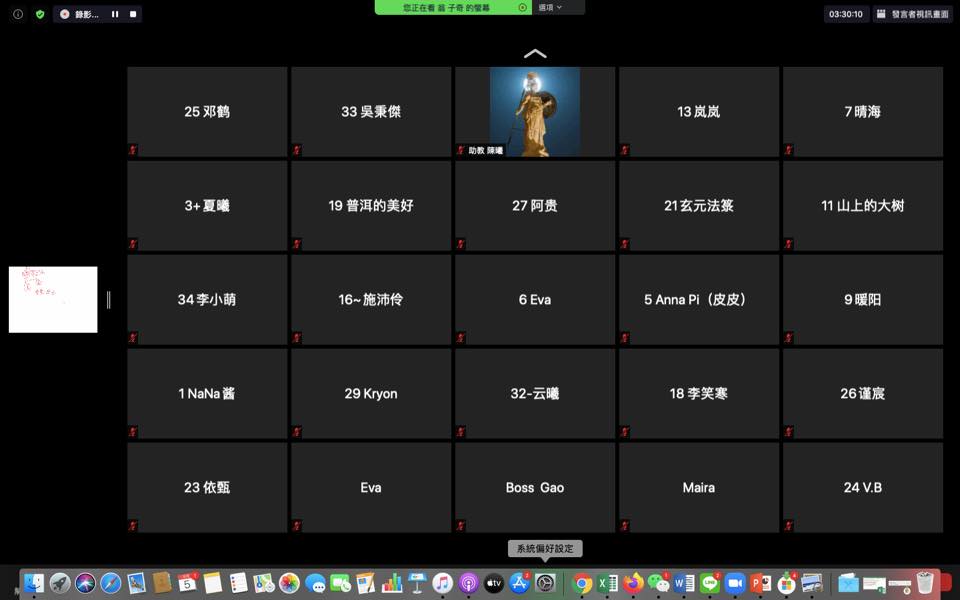Open the LINE app in the dock
This screenshot has height=600, width=960.
point(710,583)
